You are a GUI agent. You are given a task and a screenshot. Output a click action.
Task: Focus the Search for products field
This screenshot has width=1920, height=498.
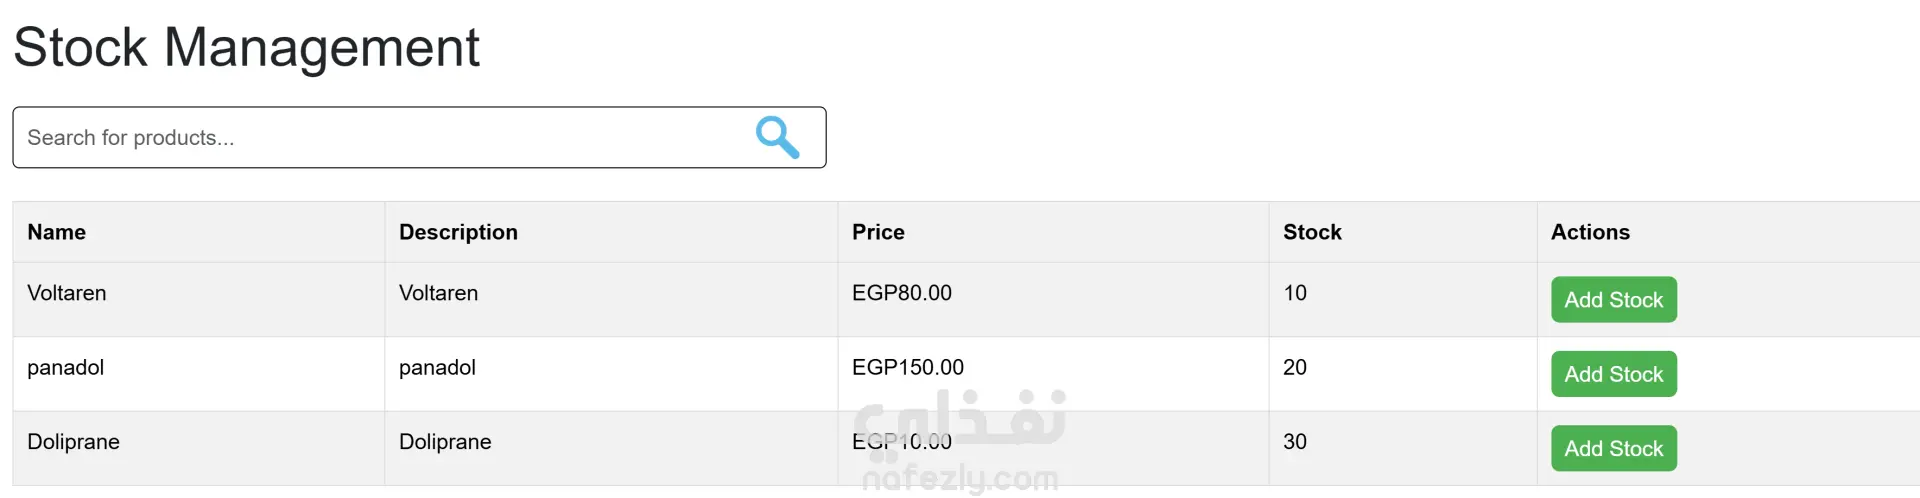coord(380,138)
